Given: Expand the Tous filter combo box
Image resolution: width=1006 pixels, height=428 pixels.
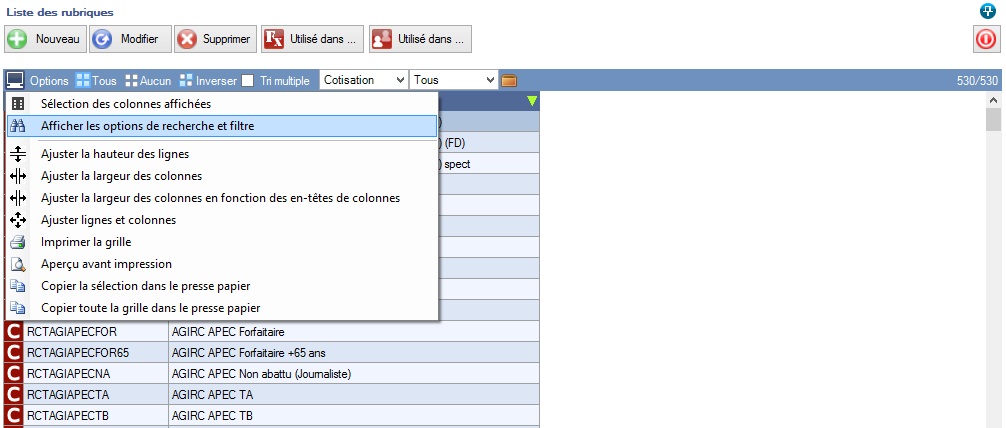Looking at the screenshot, I should tap(454, 80).
